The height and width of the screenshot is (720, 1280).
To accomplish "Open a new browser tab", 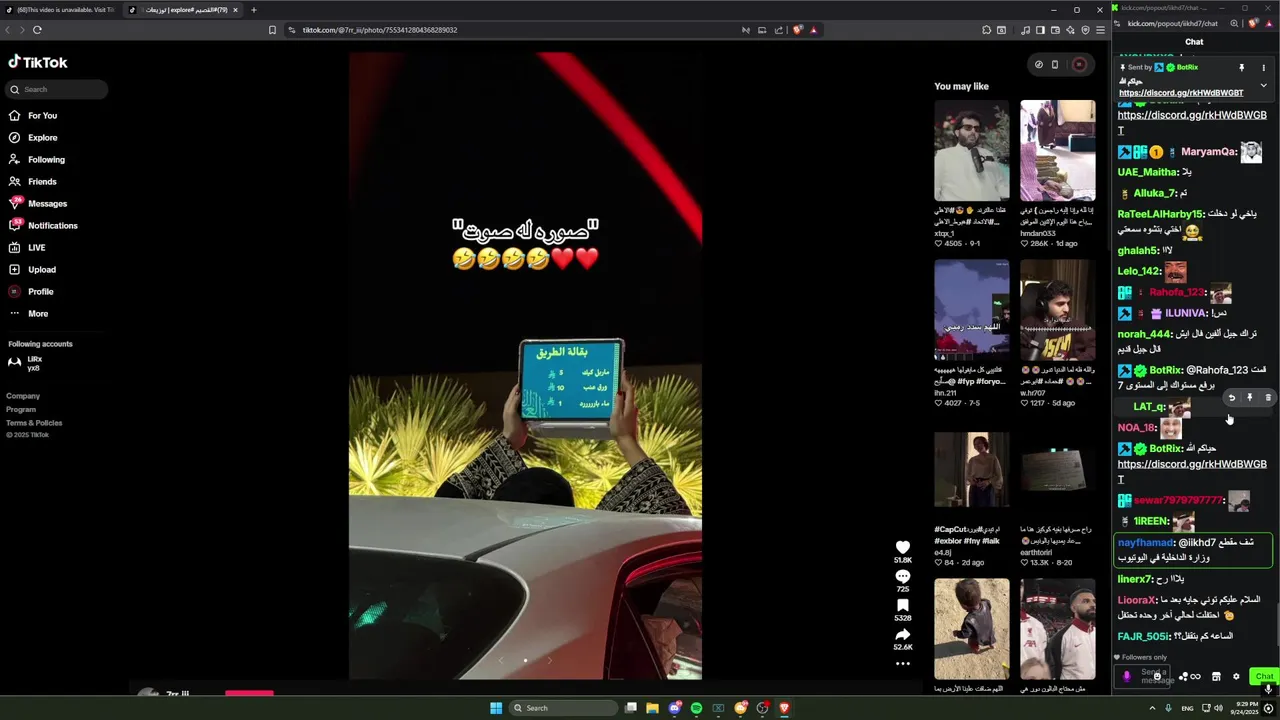I will (254, 10).
